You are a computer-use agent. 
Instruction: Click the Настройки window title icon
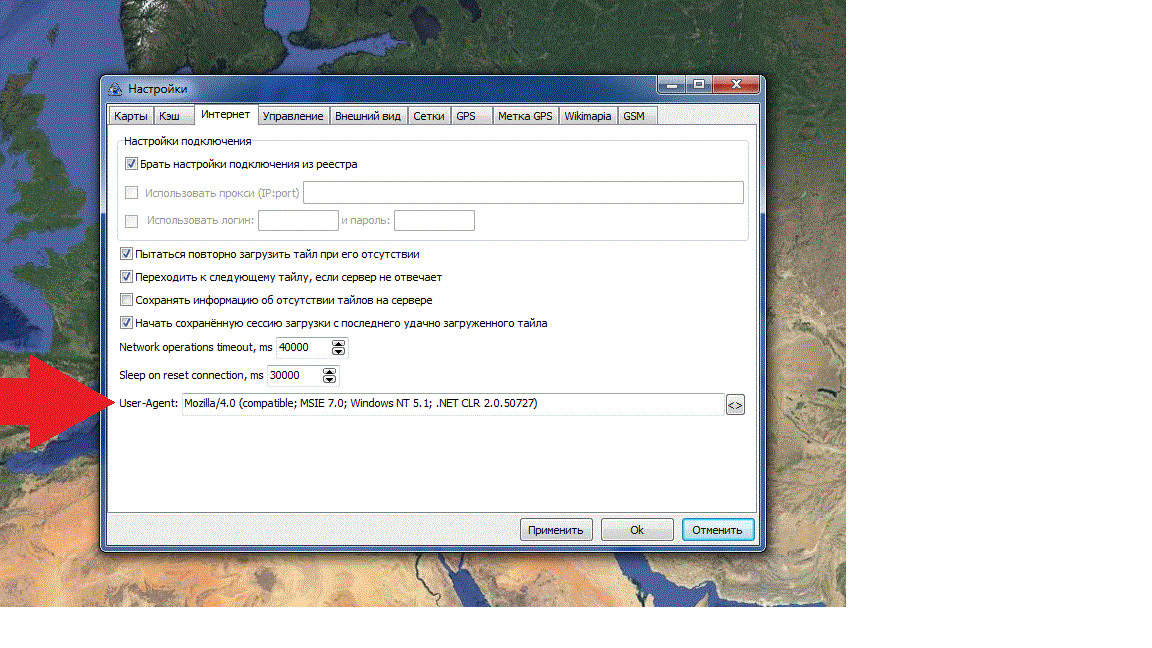click(x=115, y=89)
